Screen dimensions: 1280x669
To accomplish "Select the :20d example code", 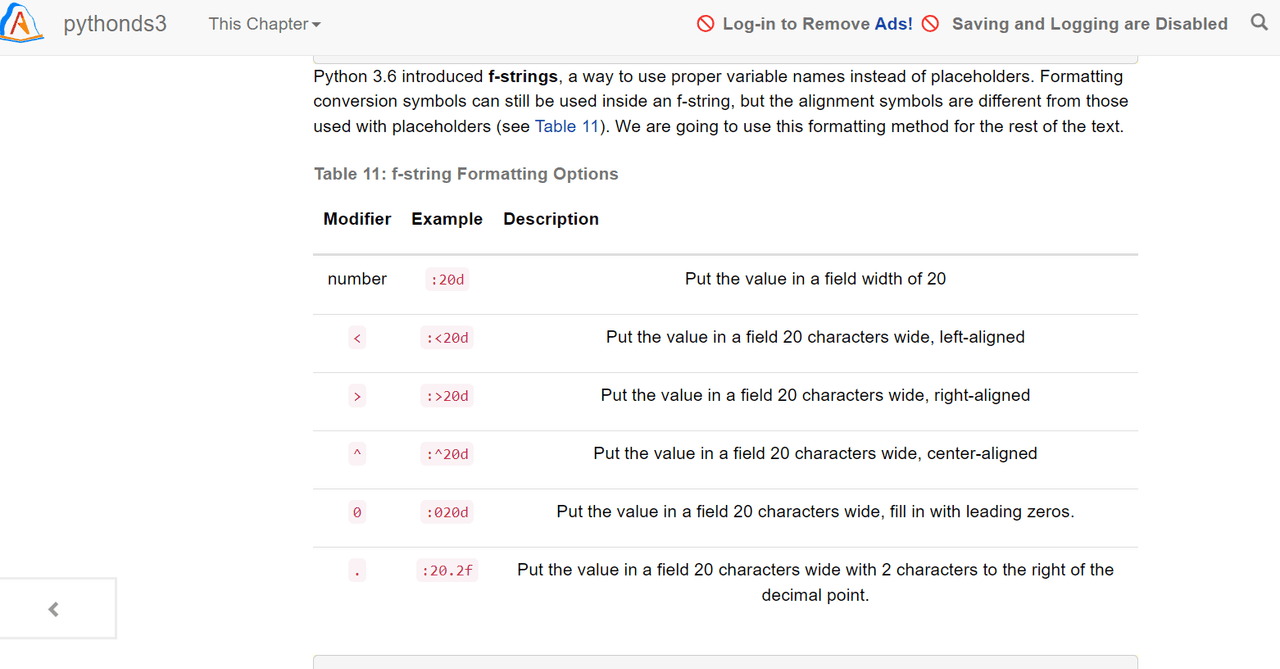I will tap(447, 280).
